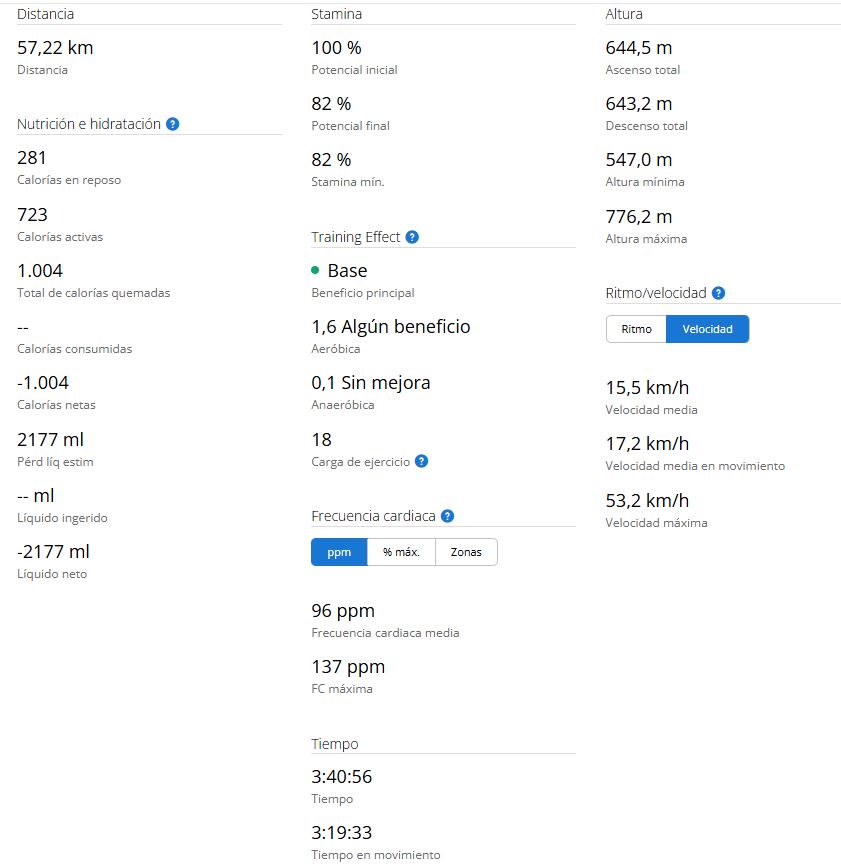The image size is (841, 866).
Task: Click the 57,22 km distance value
Action: (x=56, y=47)
